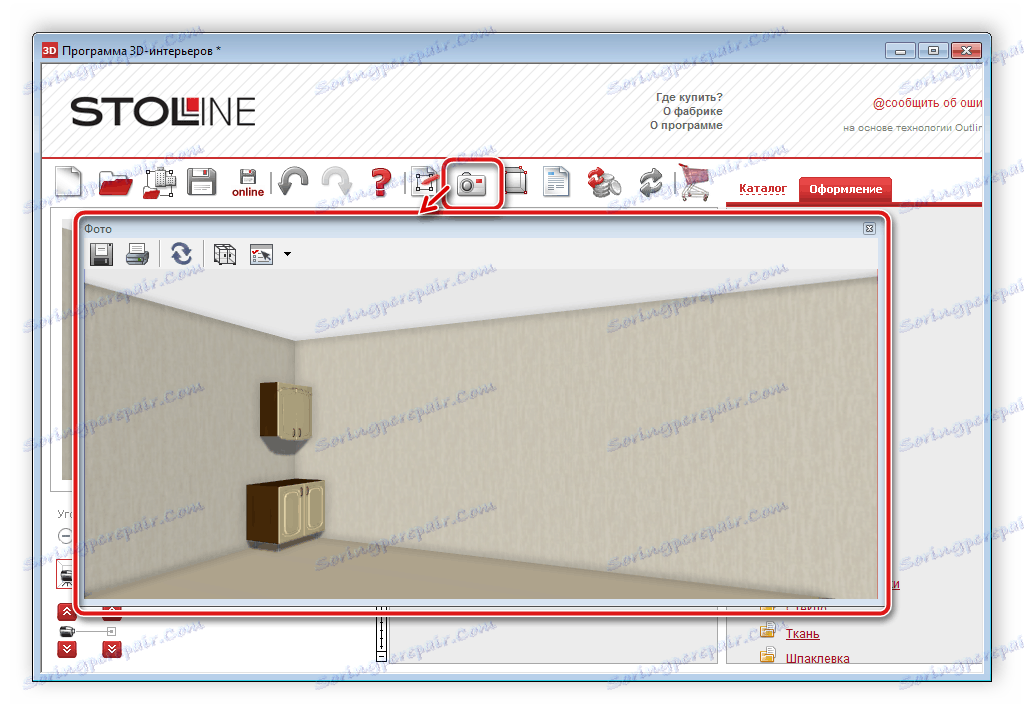Adjust the camera distance slider handle

pyautogui.click(x=111, y=631)
